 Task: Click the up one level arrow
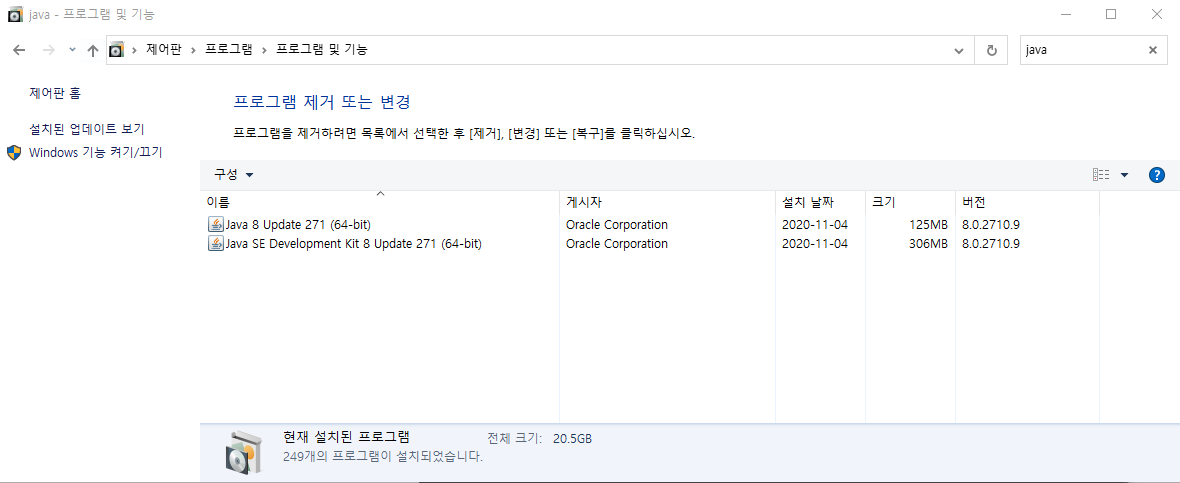(93, 50)
